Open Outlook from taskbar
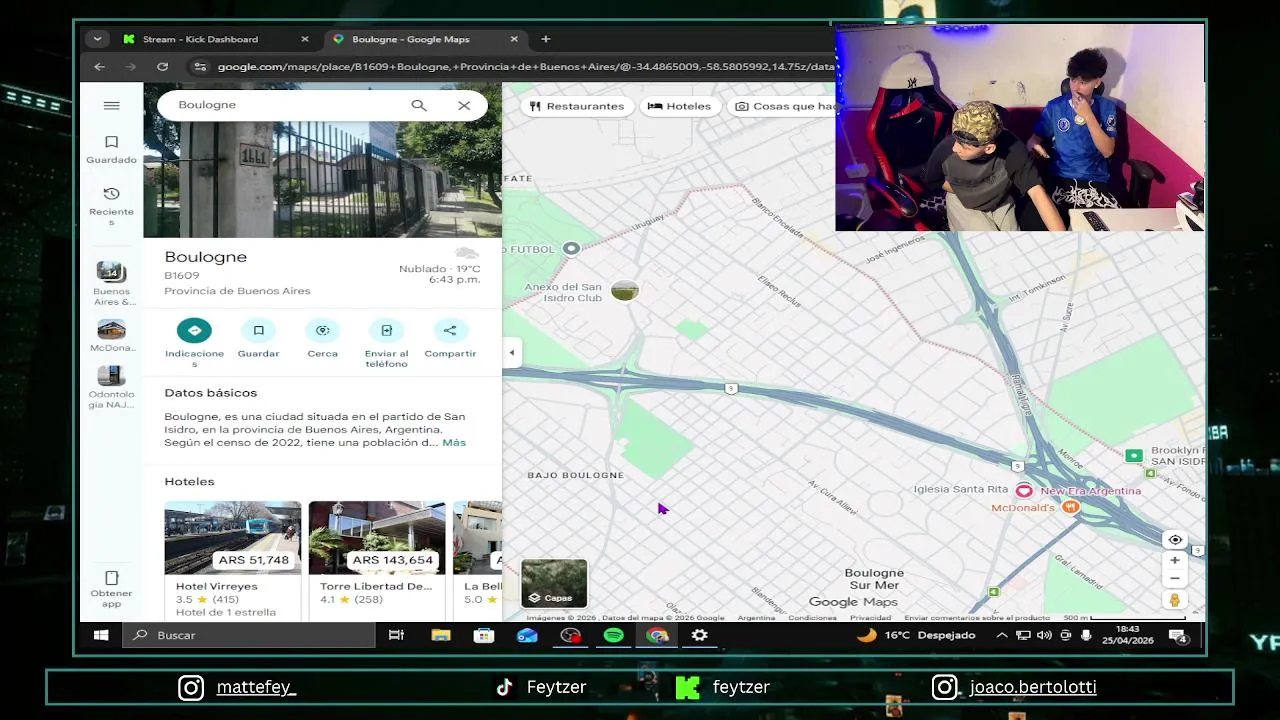The image size is (1280, 720). [527, 635]
